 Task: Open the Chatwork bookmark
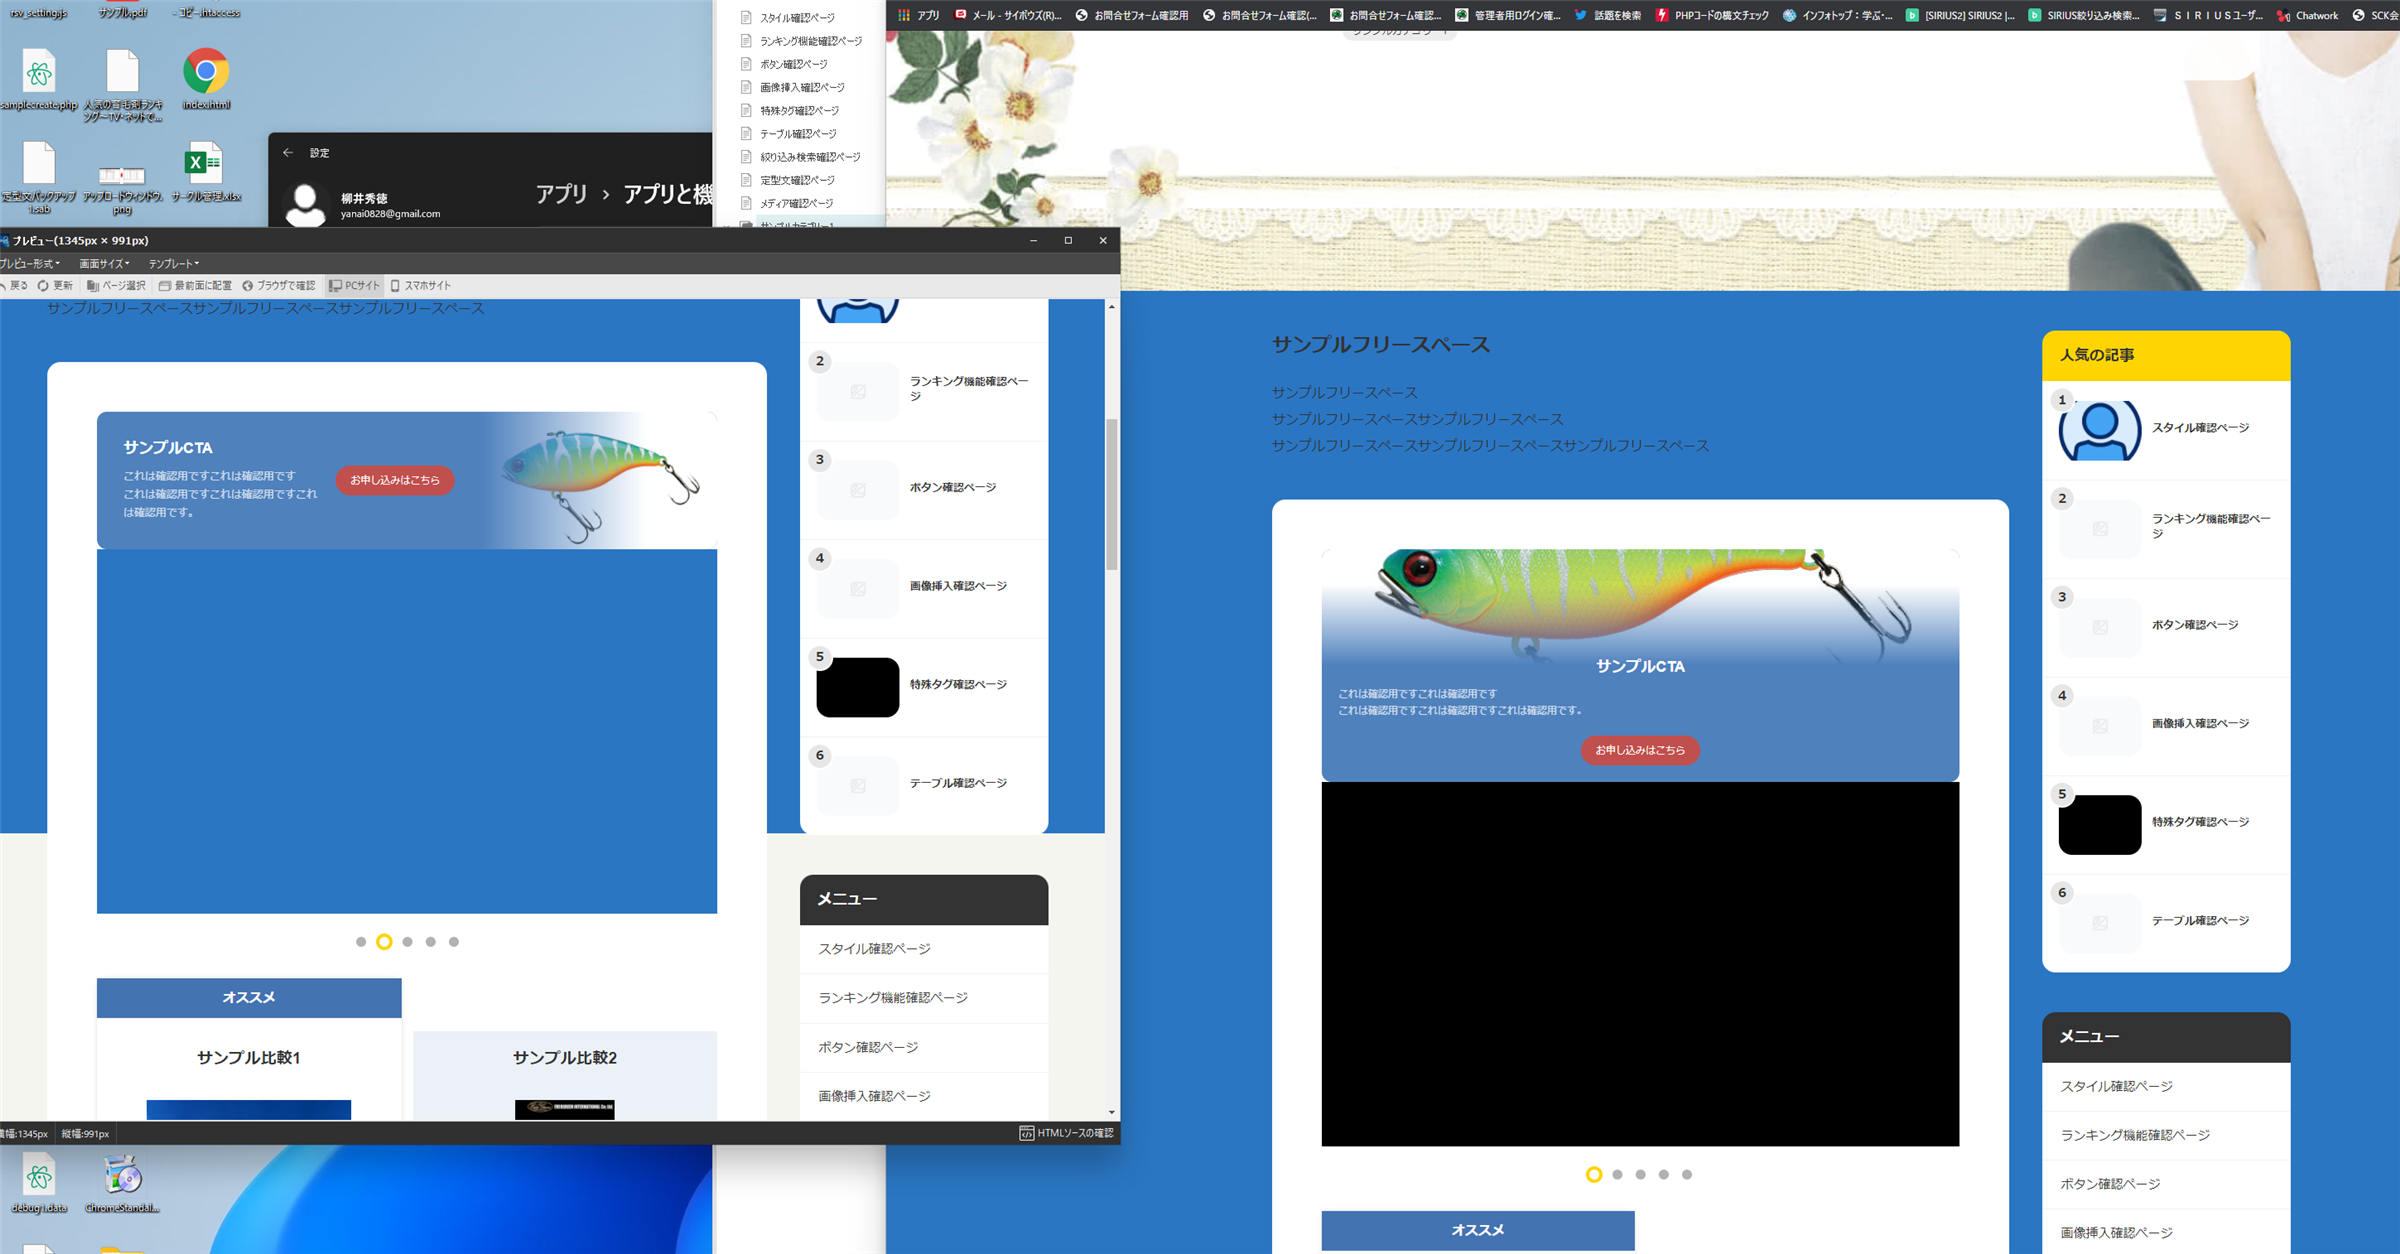(2307, 15)
